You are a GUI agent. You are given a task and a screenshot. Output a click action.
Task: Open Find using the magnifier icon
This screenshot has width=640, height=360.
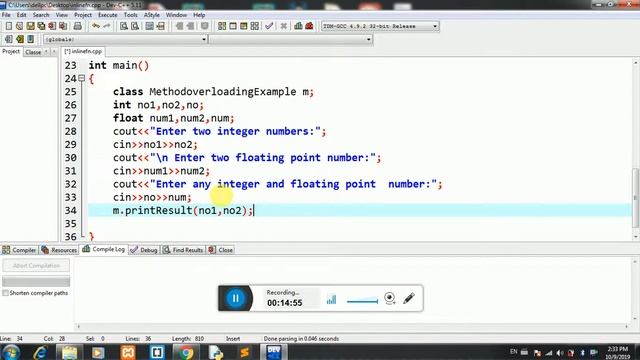pos(124,26)
